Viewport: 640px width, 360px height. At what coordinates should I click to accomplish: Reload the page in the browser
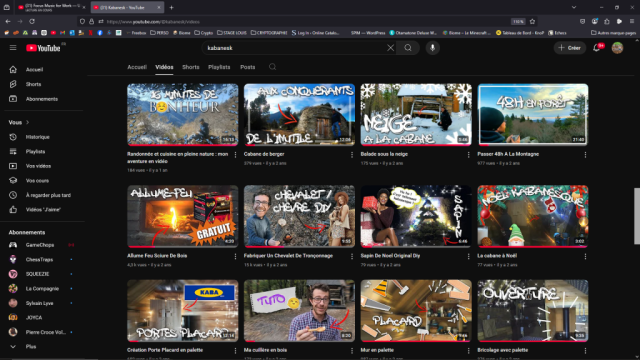click(x=32, y=21)
